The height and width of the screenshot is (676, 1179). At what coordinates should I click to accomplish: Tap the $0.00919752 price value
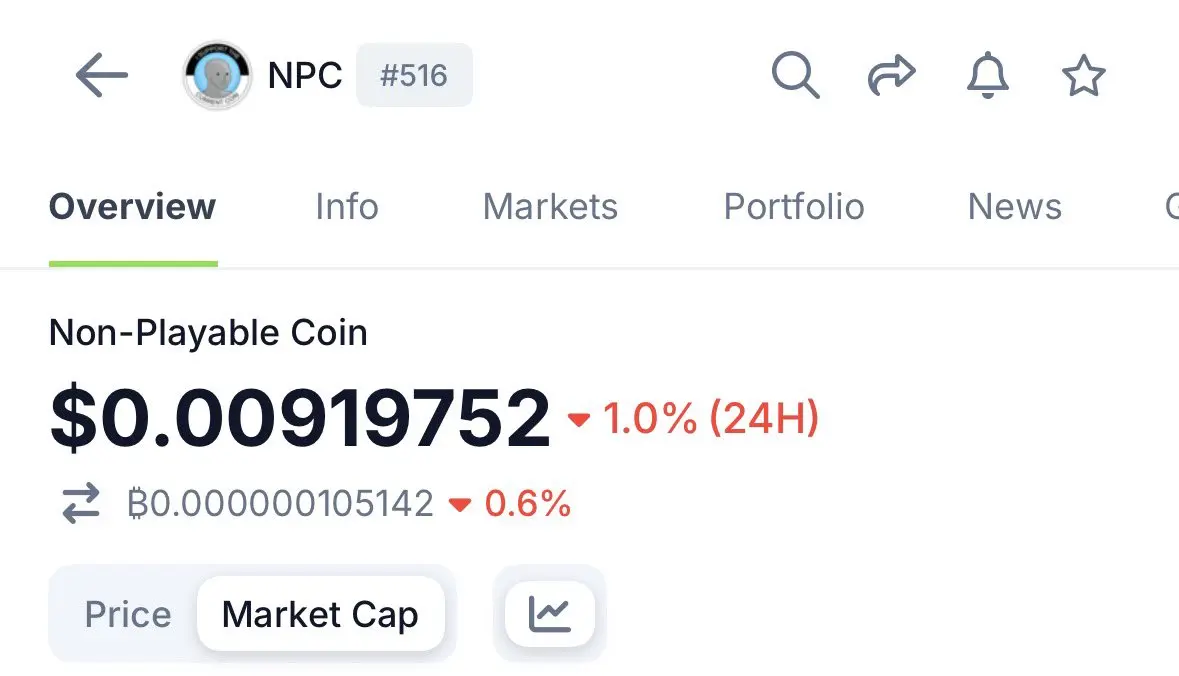pos(300,417)
